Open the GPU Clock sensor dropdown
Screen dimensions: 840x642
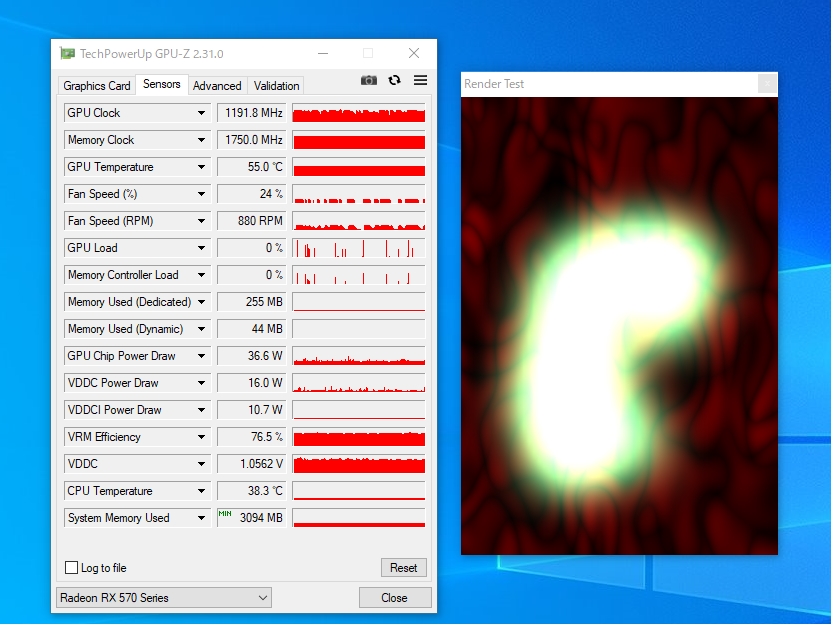click(201, 113)
